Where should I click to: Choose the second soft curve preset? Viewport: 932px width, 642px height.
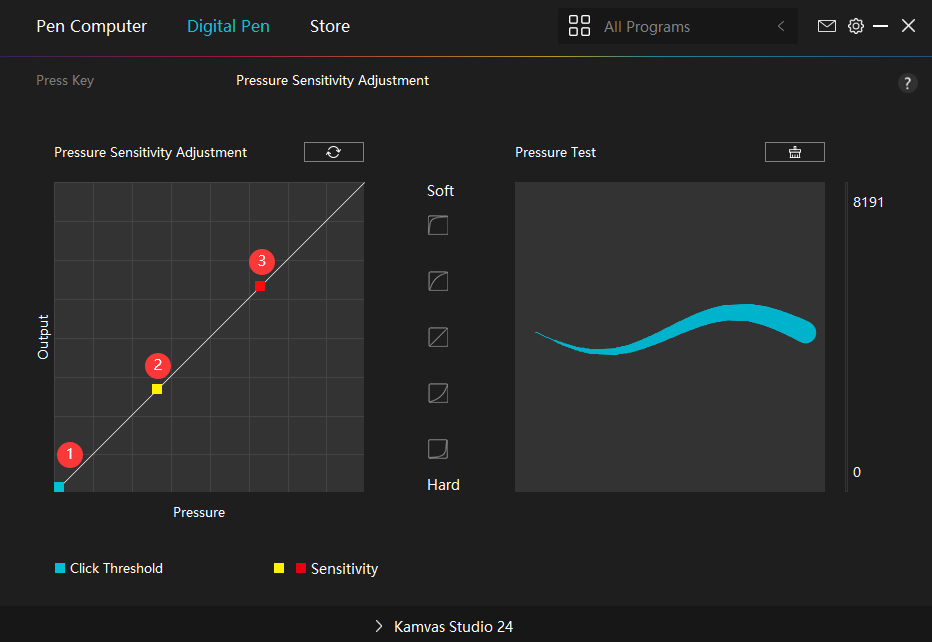pos(437,281)
